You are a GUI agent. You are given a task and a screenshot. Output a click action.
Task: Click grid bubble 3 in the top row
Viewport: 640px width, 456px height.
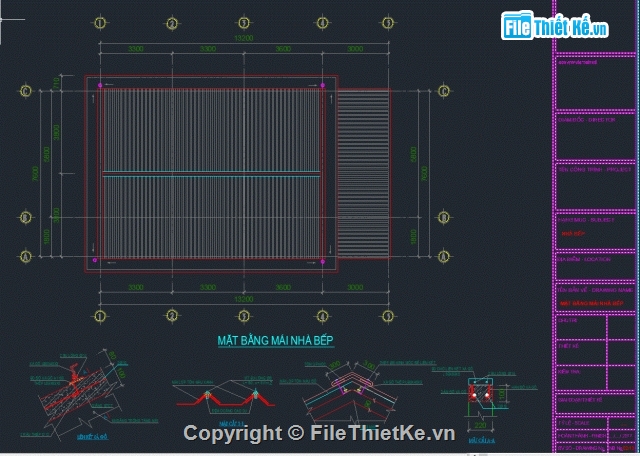coord(244,23)
